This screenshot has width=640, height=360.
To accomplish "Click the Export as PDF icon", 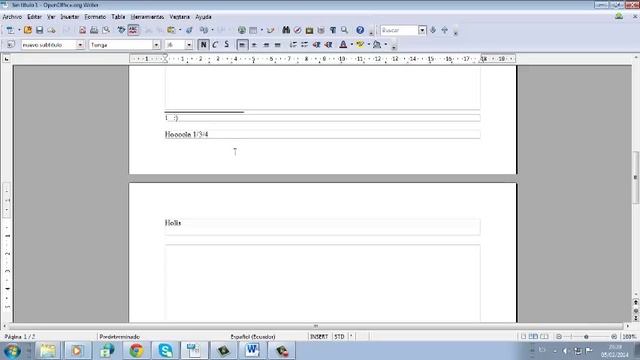I will pos(82,30).
